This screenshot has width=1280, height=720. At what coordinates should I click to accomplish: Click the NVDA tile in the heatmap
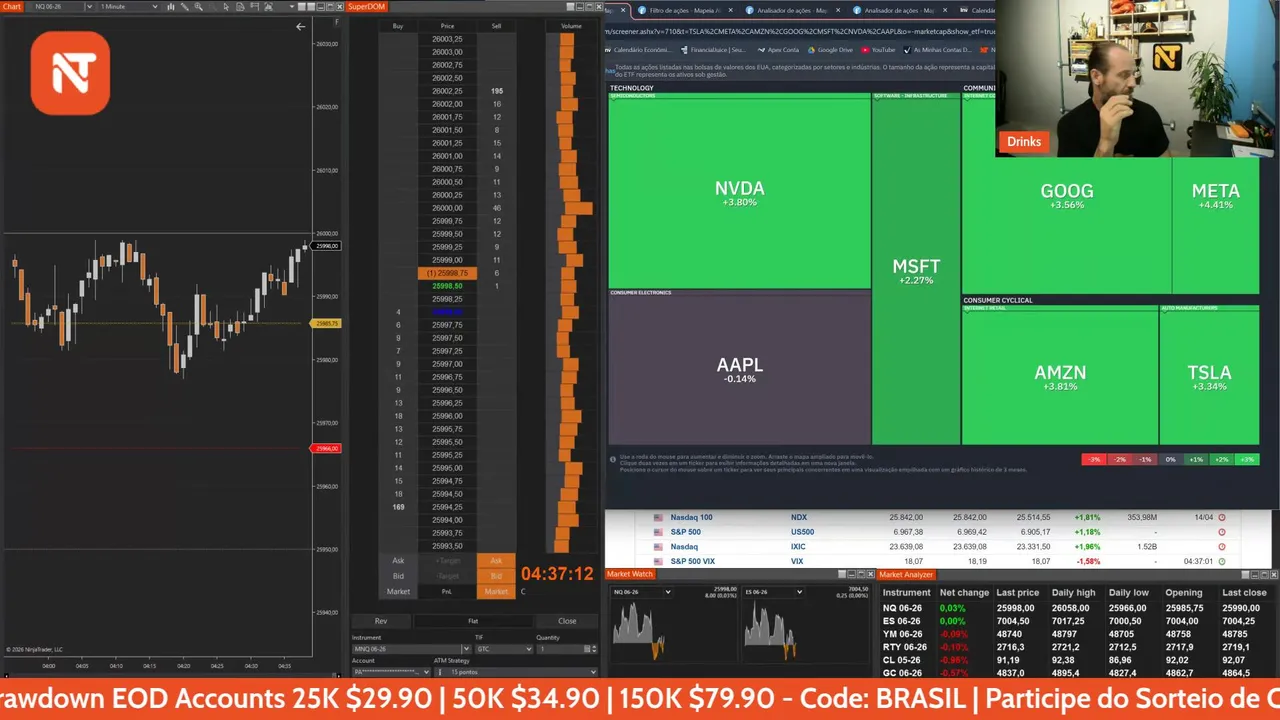coord(739,193)
